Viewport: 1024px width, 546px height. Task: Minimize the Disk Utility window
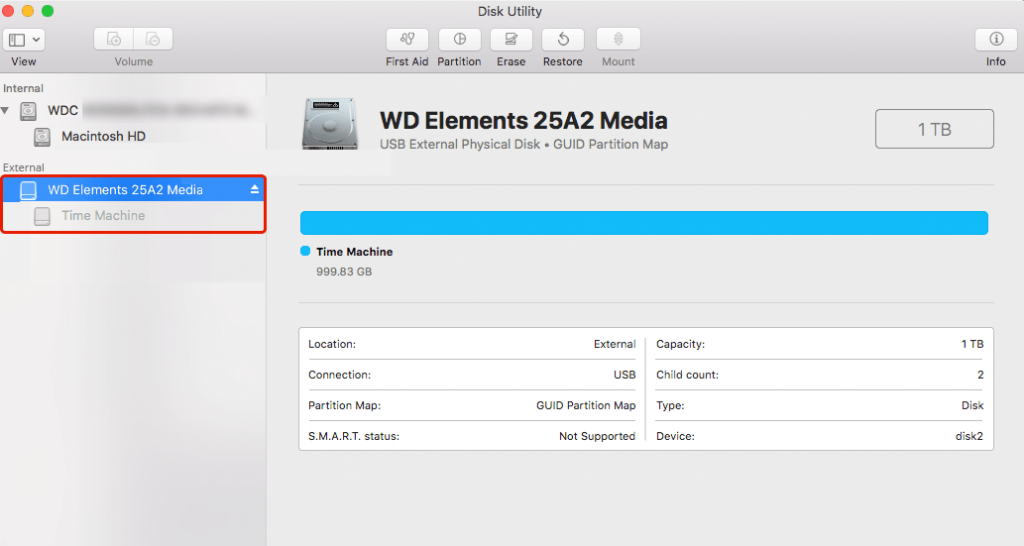pyautogui.click(x=27, y=10)
